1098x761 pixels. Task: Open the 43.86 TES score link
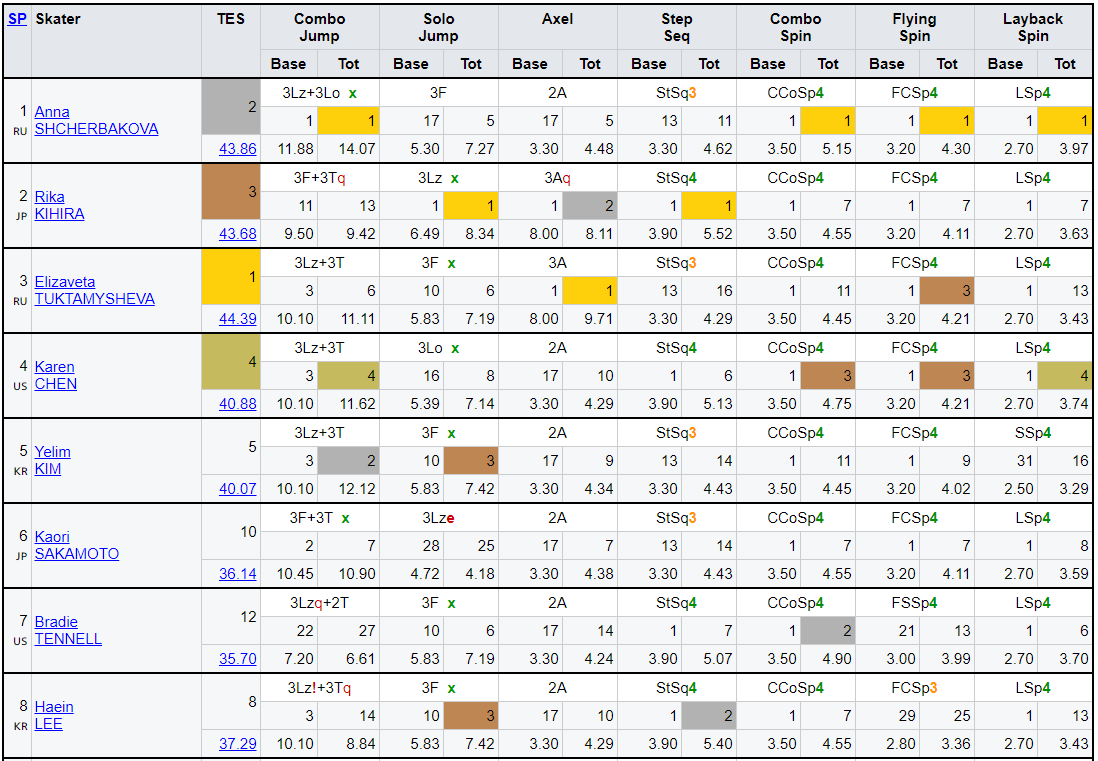tap(238, 149)
